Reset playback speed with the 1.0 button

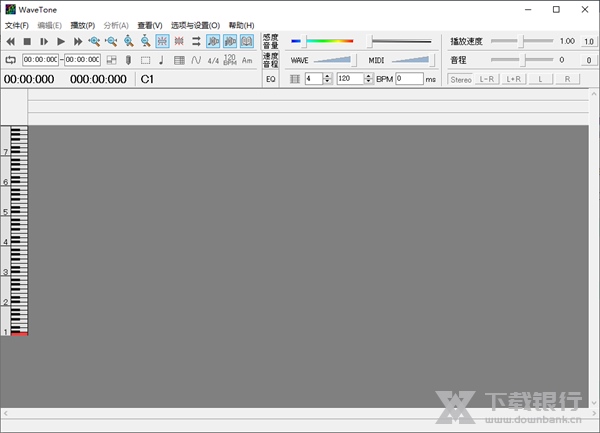(589, 41)
